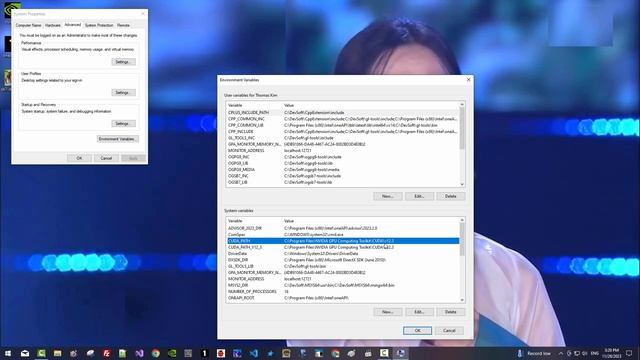Click scroll down arrow of system variables list
640x360 pixels.
point(462,300)
